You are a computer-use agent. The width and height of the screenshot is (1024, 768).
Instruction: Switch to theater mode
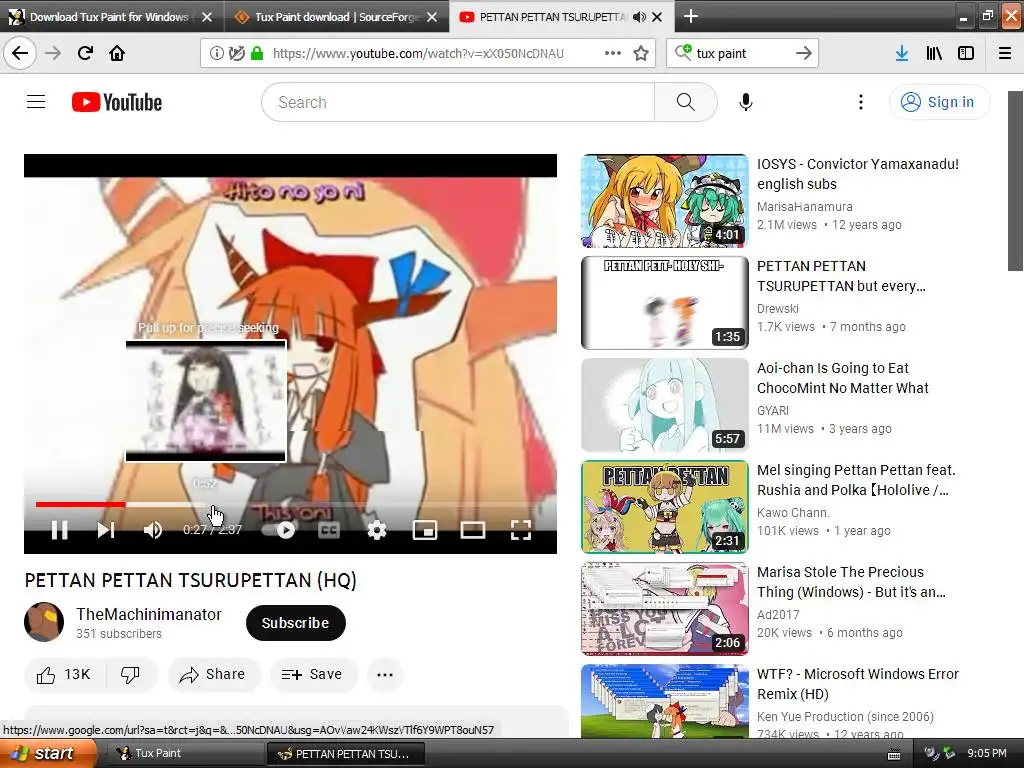coord(473,530)
